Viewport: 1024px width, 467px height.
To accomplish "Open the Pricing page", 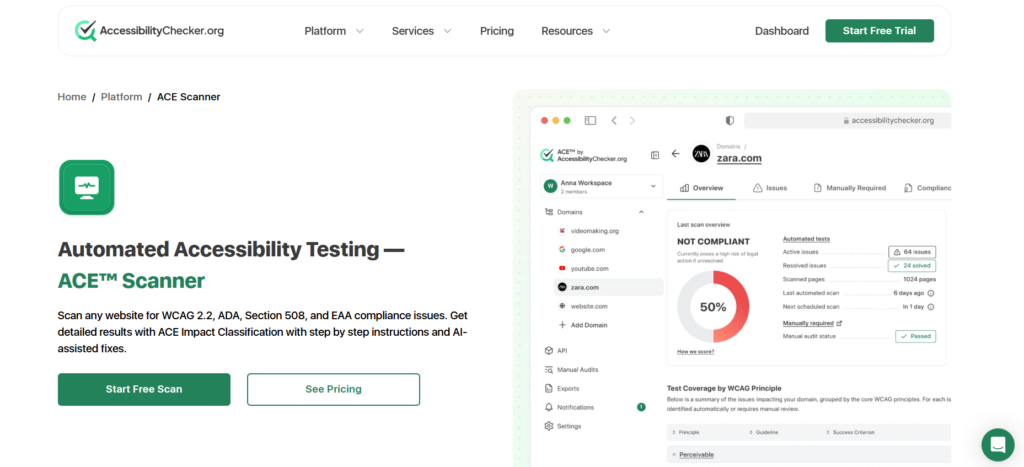I will coord(497,31).
